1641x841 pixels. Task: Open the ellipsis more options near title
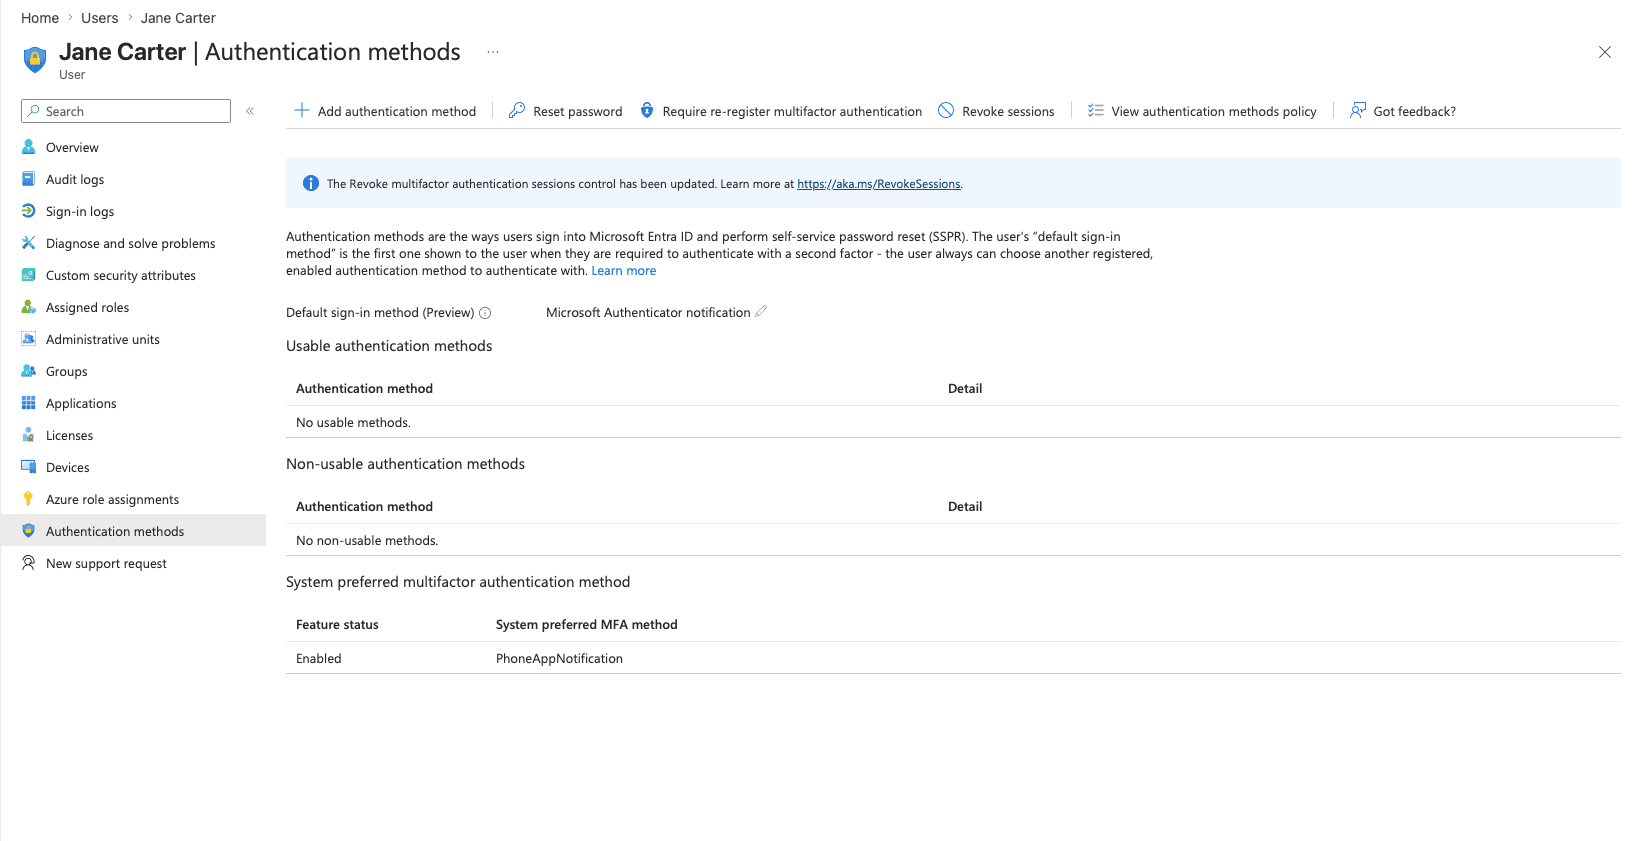(493, 52)
